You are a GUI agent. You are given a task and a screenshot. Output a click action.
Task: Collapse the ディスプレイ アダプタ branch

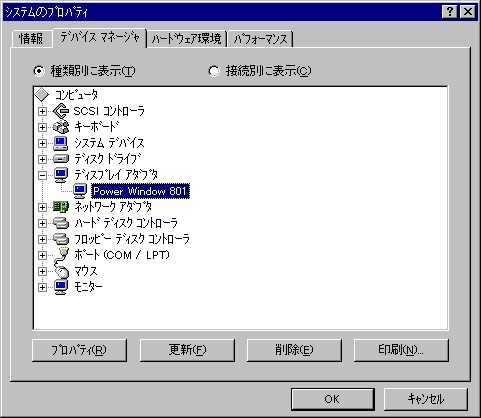coord(42,175)
